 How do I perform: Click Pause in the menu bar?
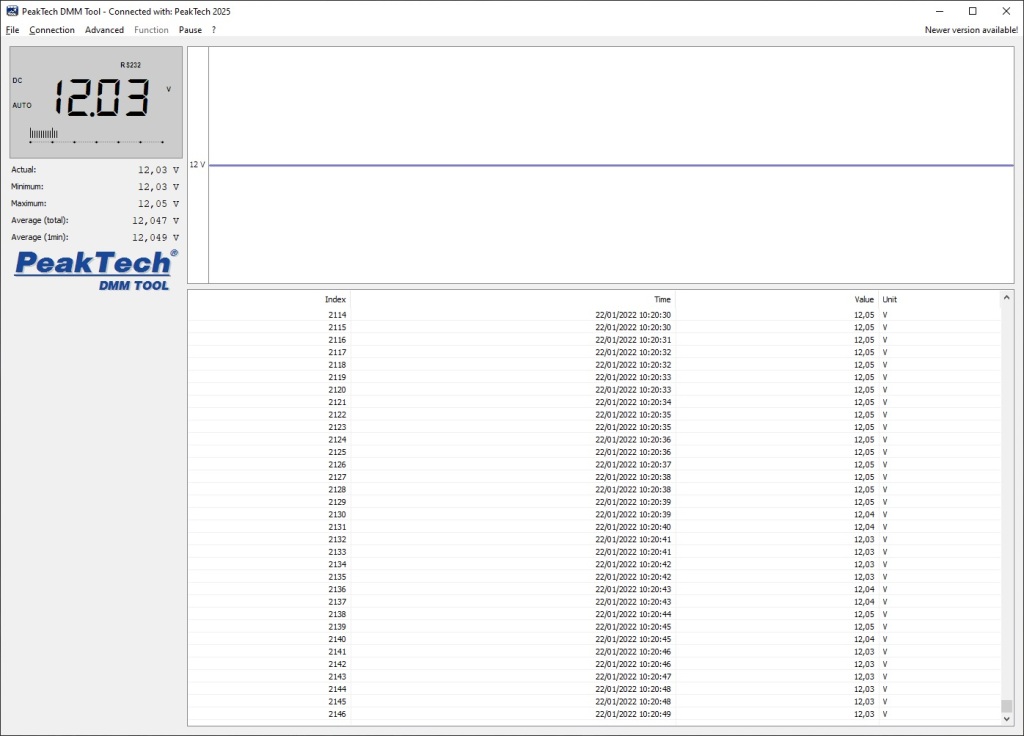click(190, 30)
